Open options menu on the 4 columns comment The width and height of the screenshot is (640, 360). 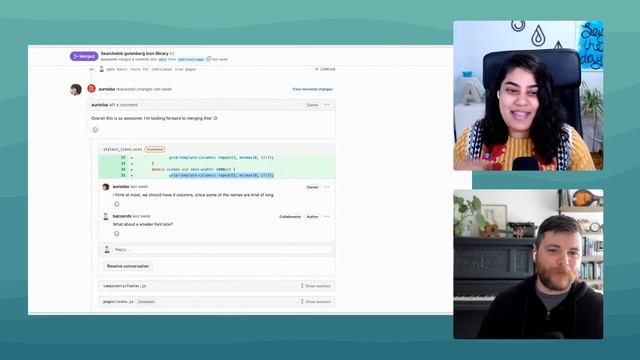327,187
